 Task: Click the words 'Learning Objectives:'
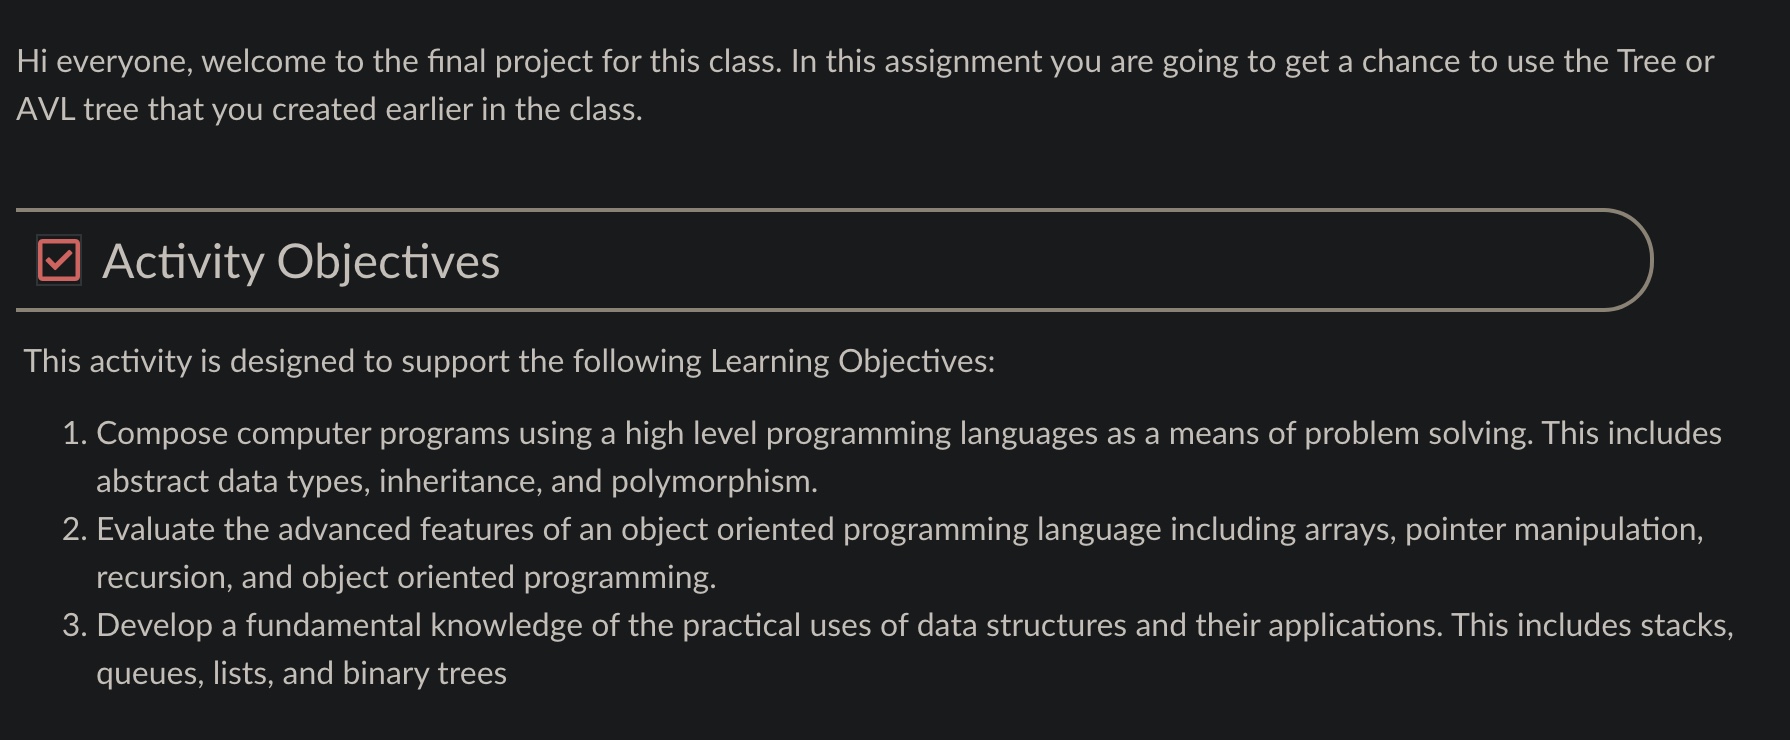tap(853, 361)
